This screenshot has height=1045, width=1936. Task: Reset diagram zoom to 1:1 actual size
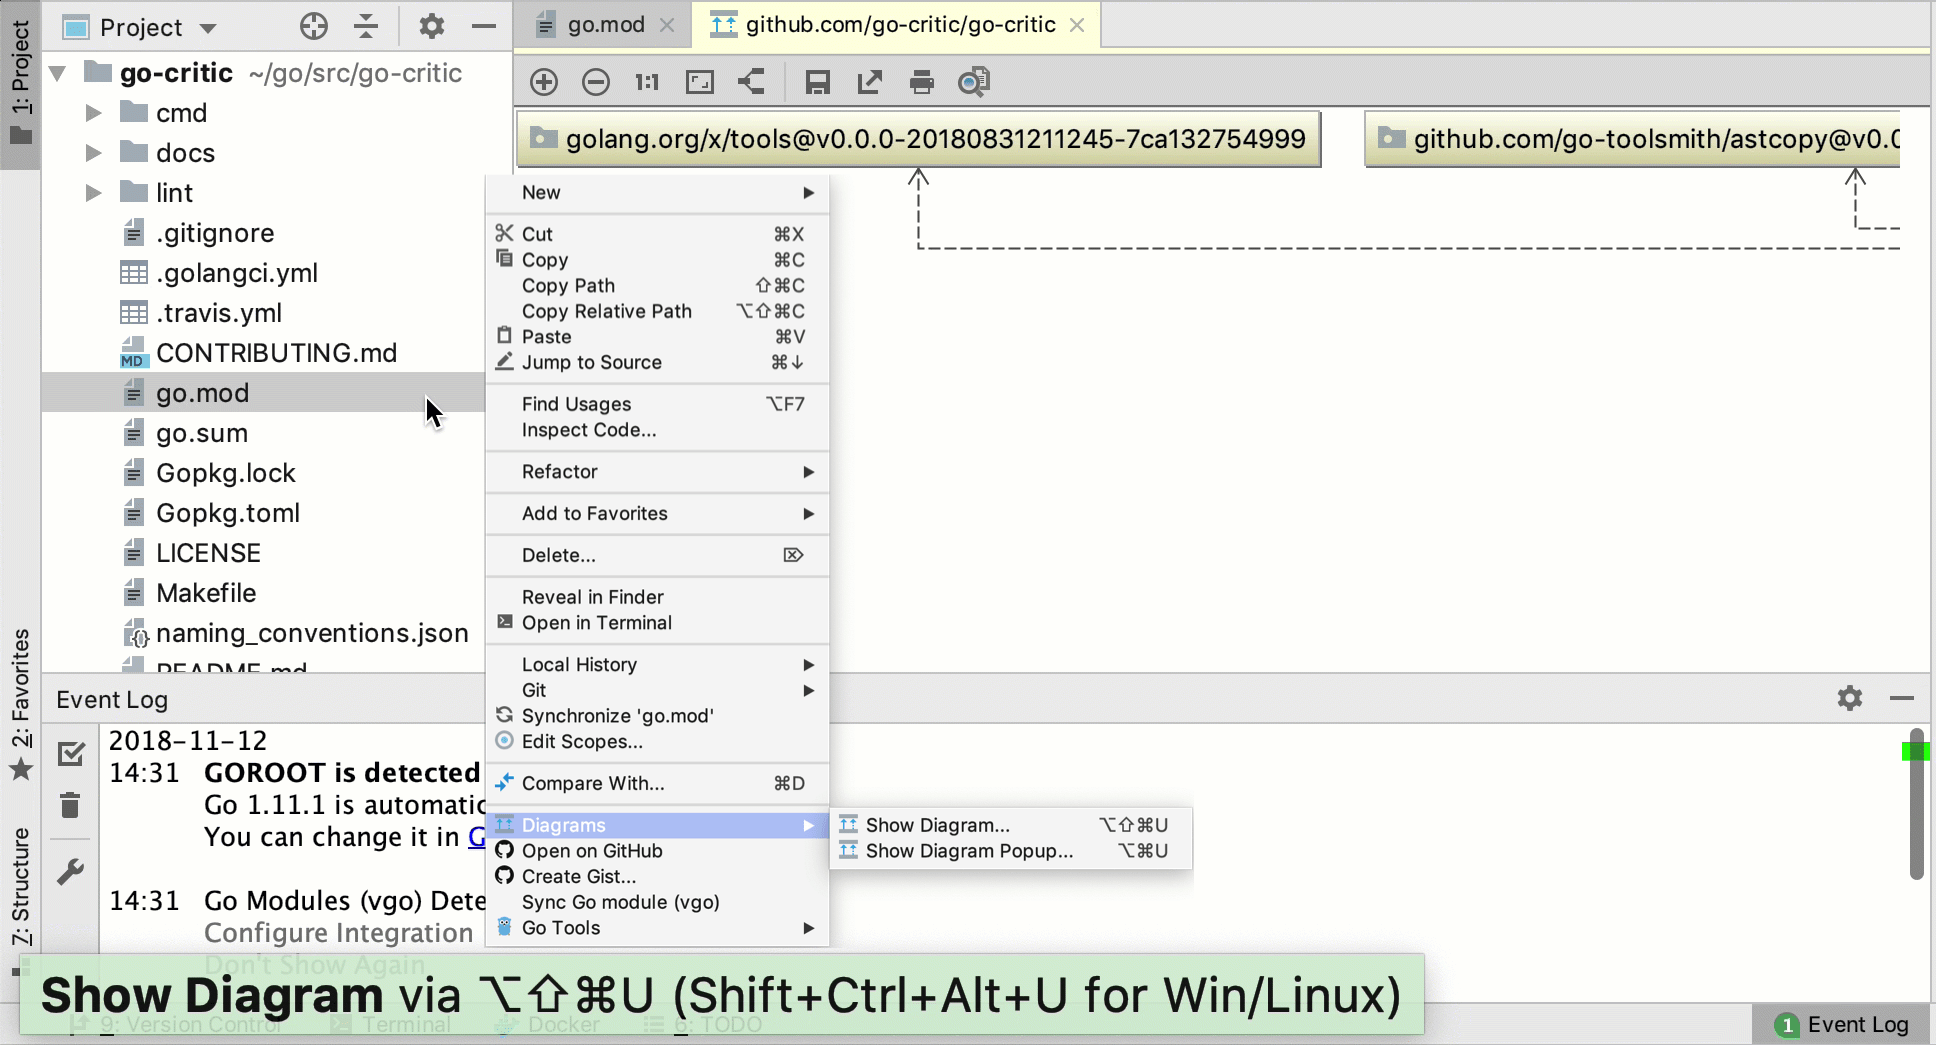pos(646,81)
